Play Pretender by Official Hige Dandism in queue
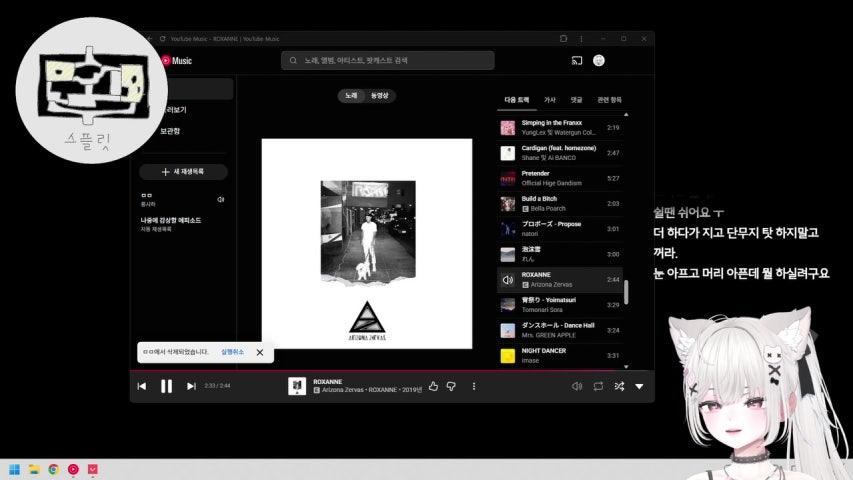853x480 pixels. click(559, 178)
